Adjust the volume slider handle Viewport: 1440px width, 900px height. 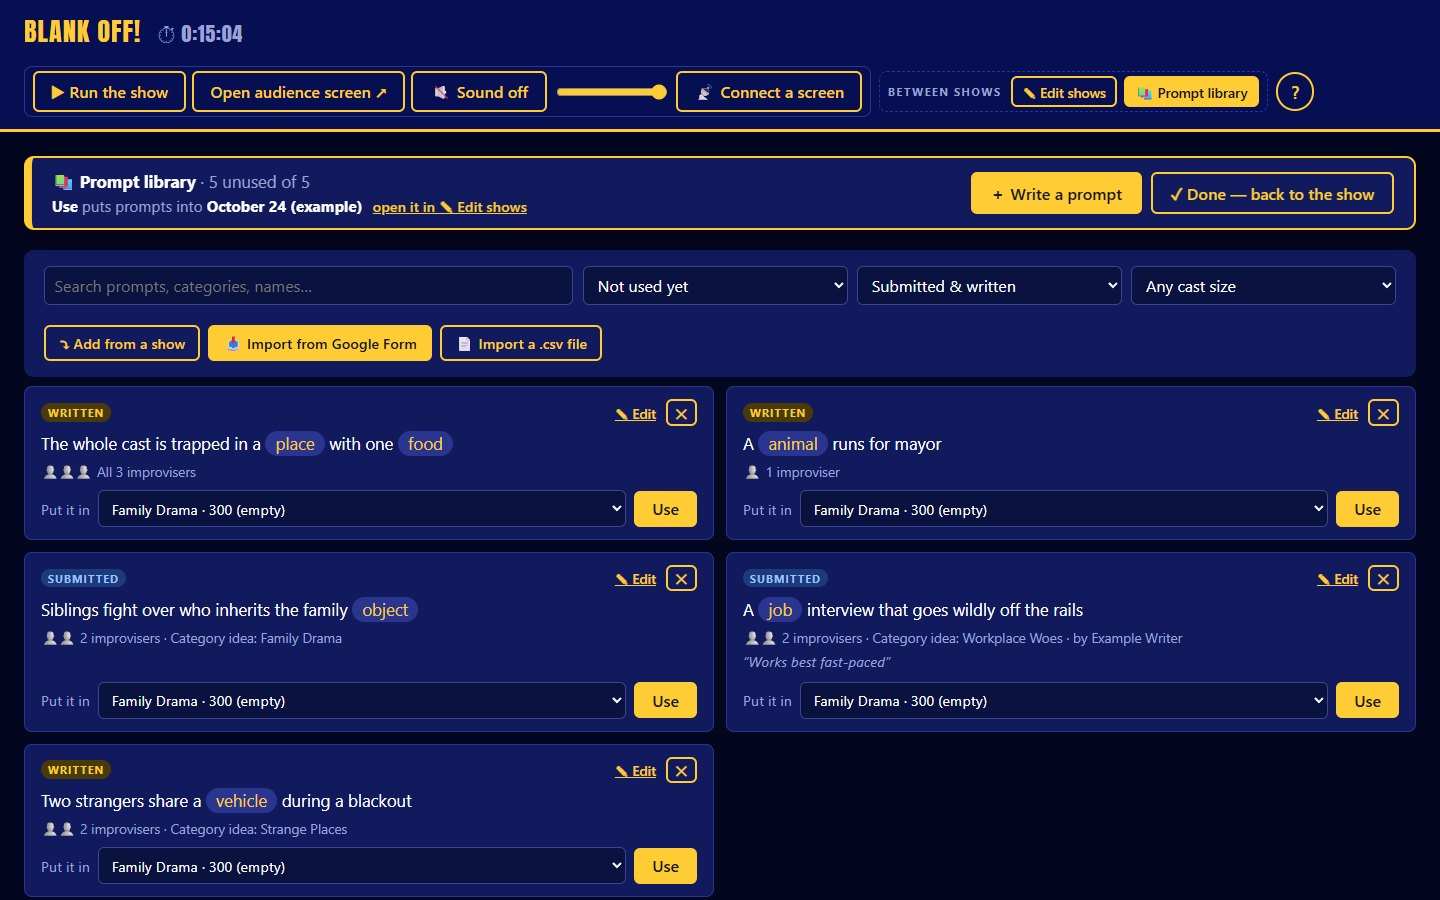(x=658, y=92)
